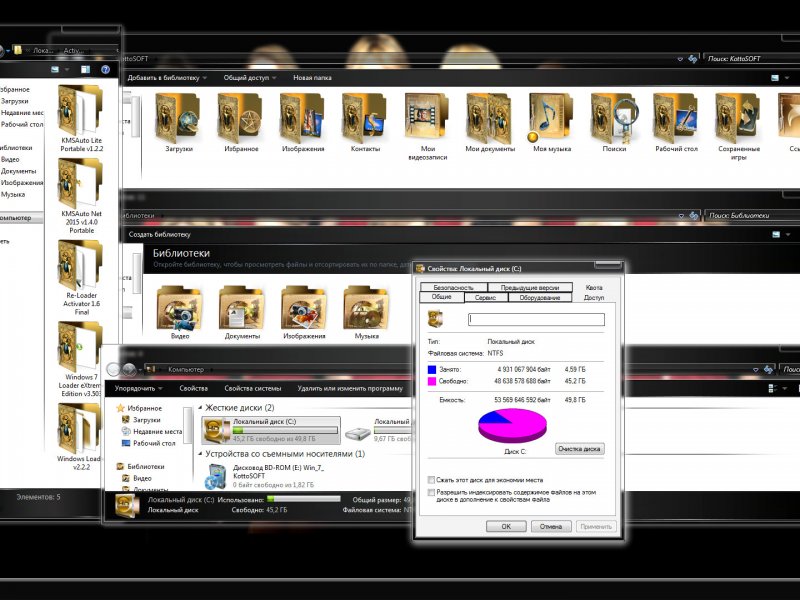Select the Локальный диск (C:) drive icon
This screenshot has height=600, width=800.
[x=216, y=430]
